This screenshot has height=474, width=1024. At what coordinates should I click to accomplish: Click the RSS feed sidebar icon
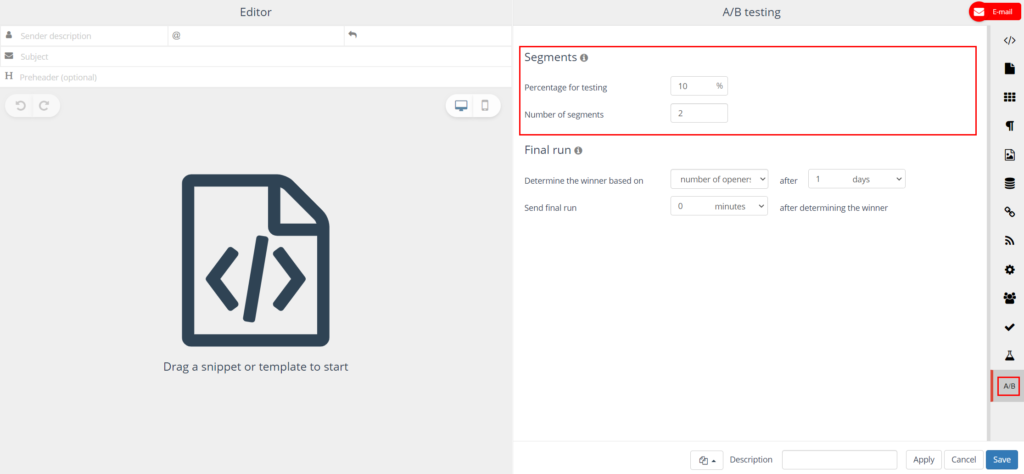coord(1009,241)
